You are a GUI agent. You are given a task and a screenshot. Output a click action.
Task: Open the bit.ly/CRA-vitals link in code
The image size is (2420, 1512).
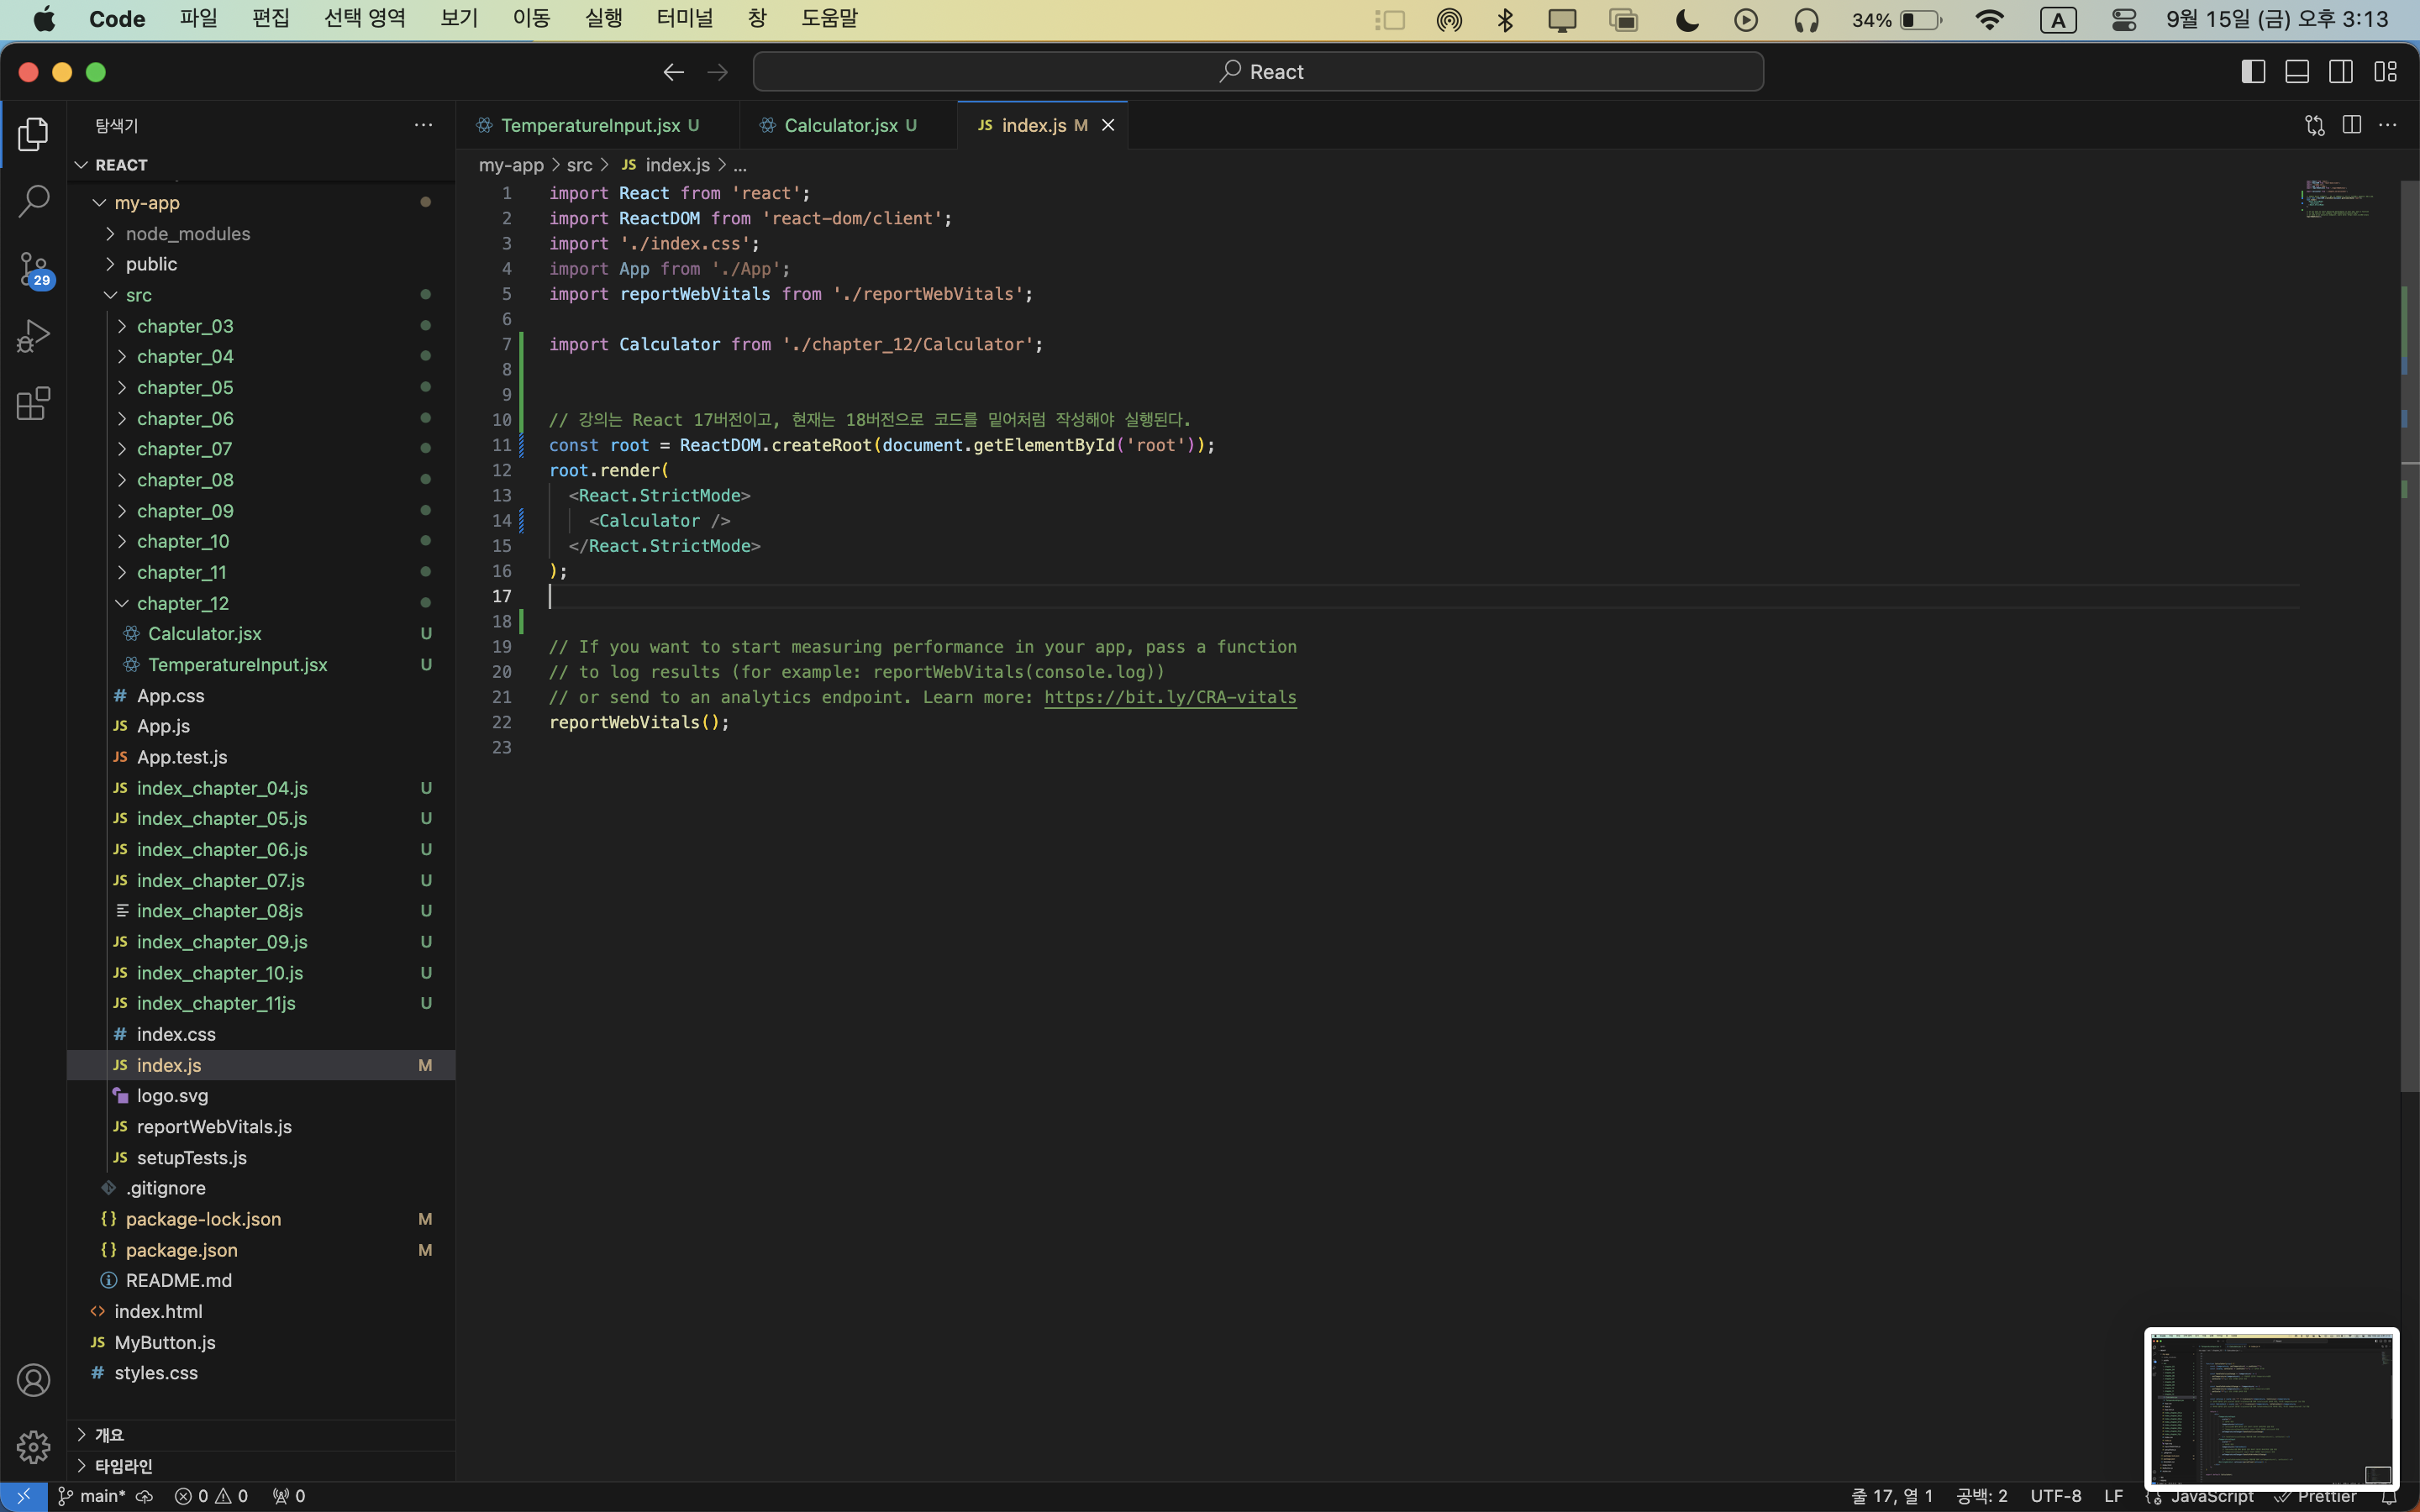[1170, 697]
